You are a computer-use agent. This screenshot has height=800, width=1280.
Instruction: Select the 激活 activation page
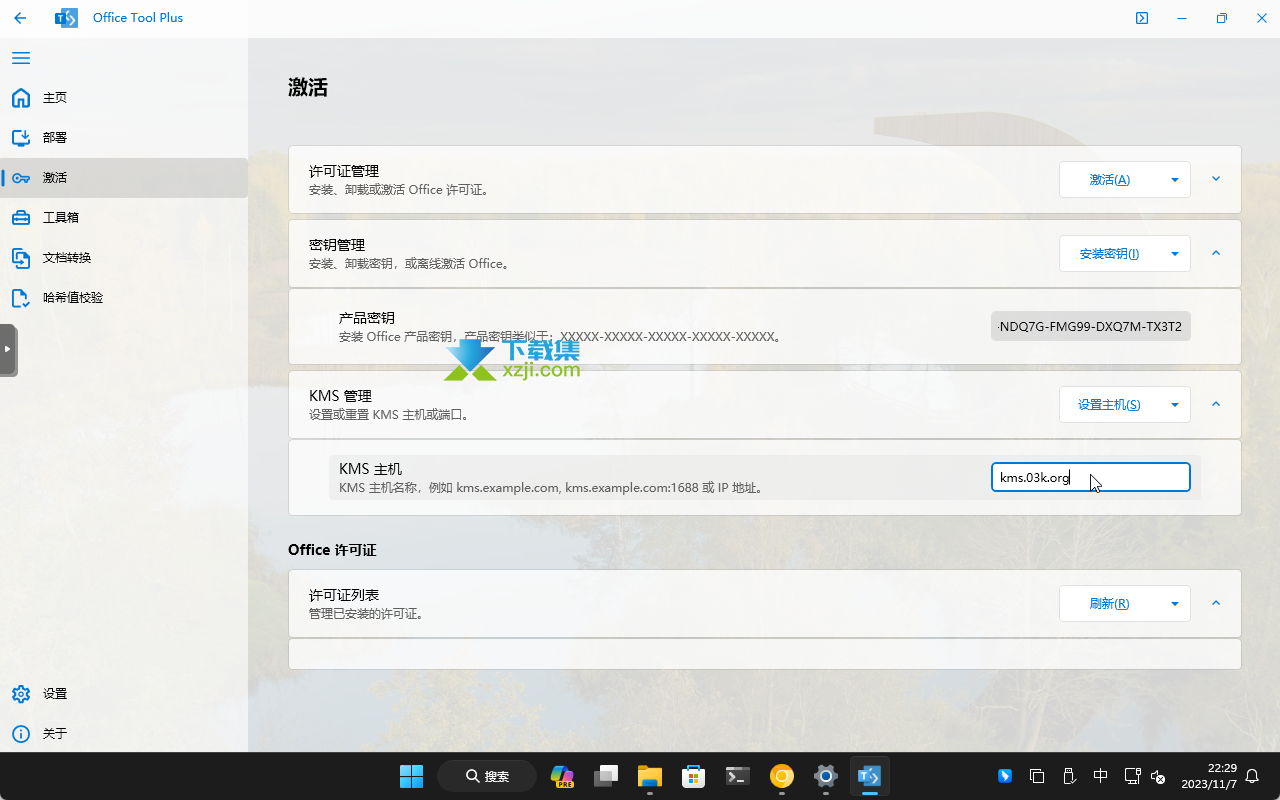point(124,178)
